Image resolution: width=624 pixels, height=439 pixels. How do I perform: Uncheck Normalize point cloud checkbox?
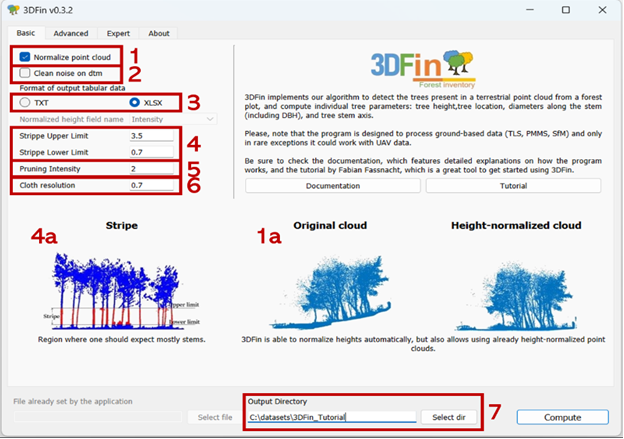tap(25, 57)
